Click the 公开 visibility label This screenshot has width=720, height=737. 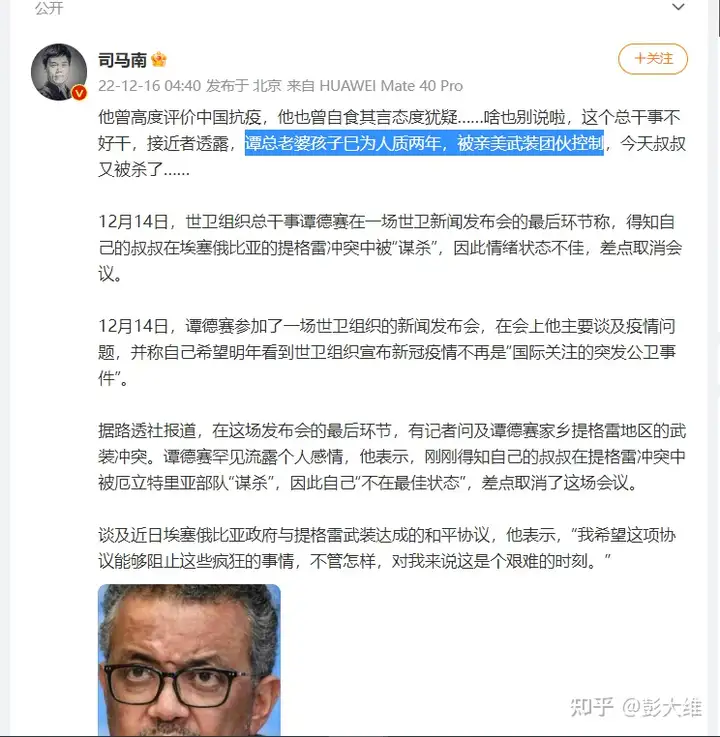[49, 8]
